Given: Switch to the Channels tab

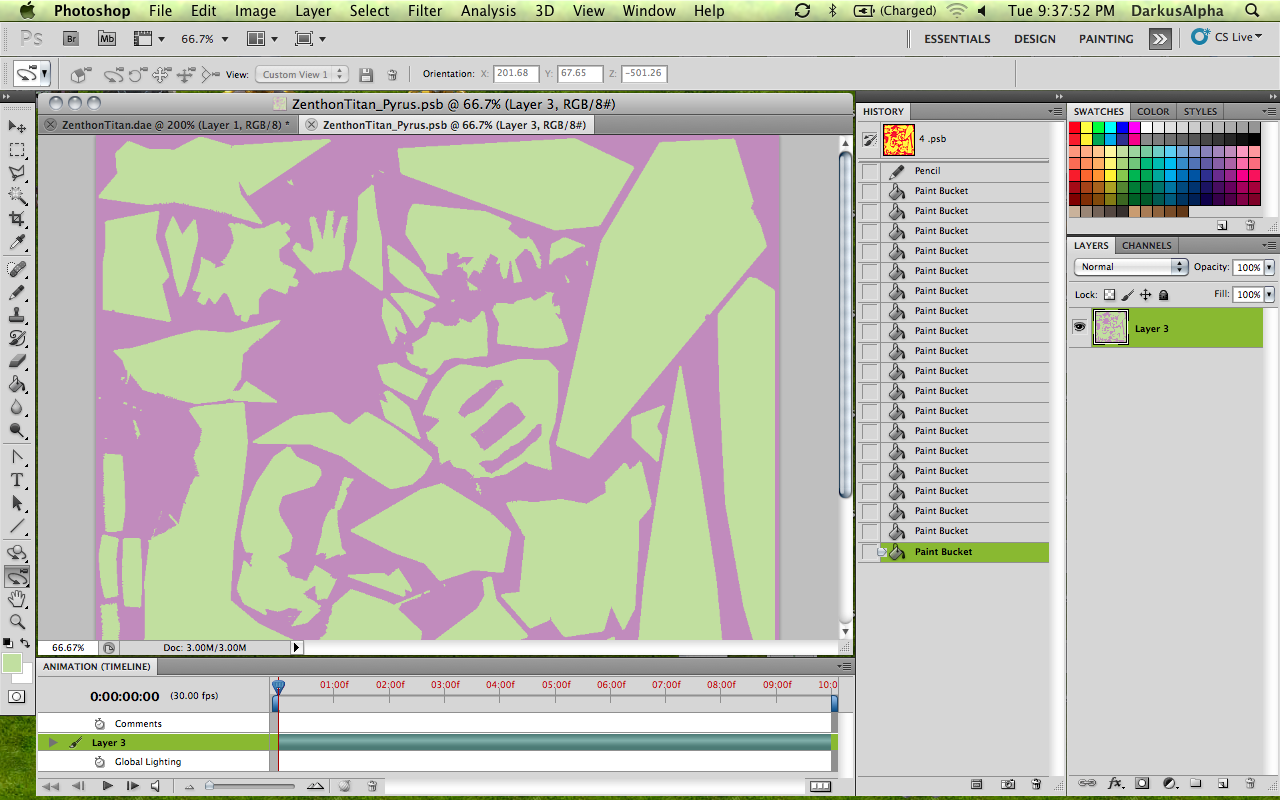Looking at the screenshot, I should (1146, 245).
